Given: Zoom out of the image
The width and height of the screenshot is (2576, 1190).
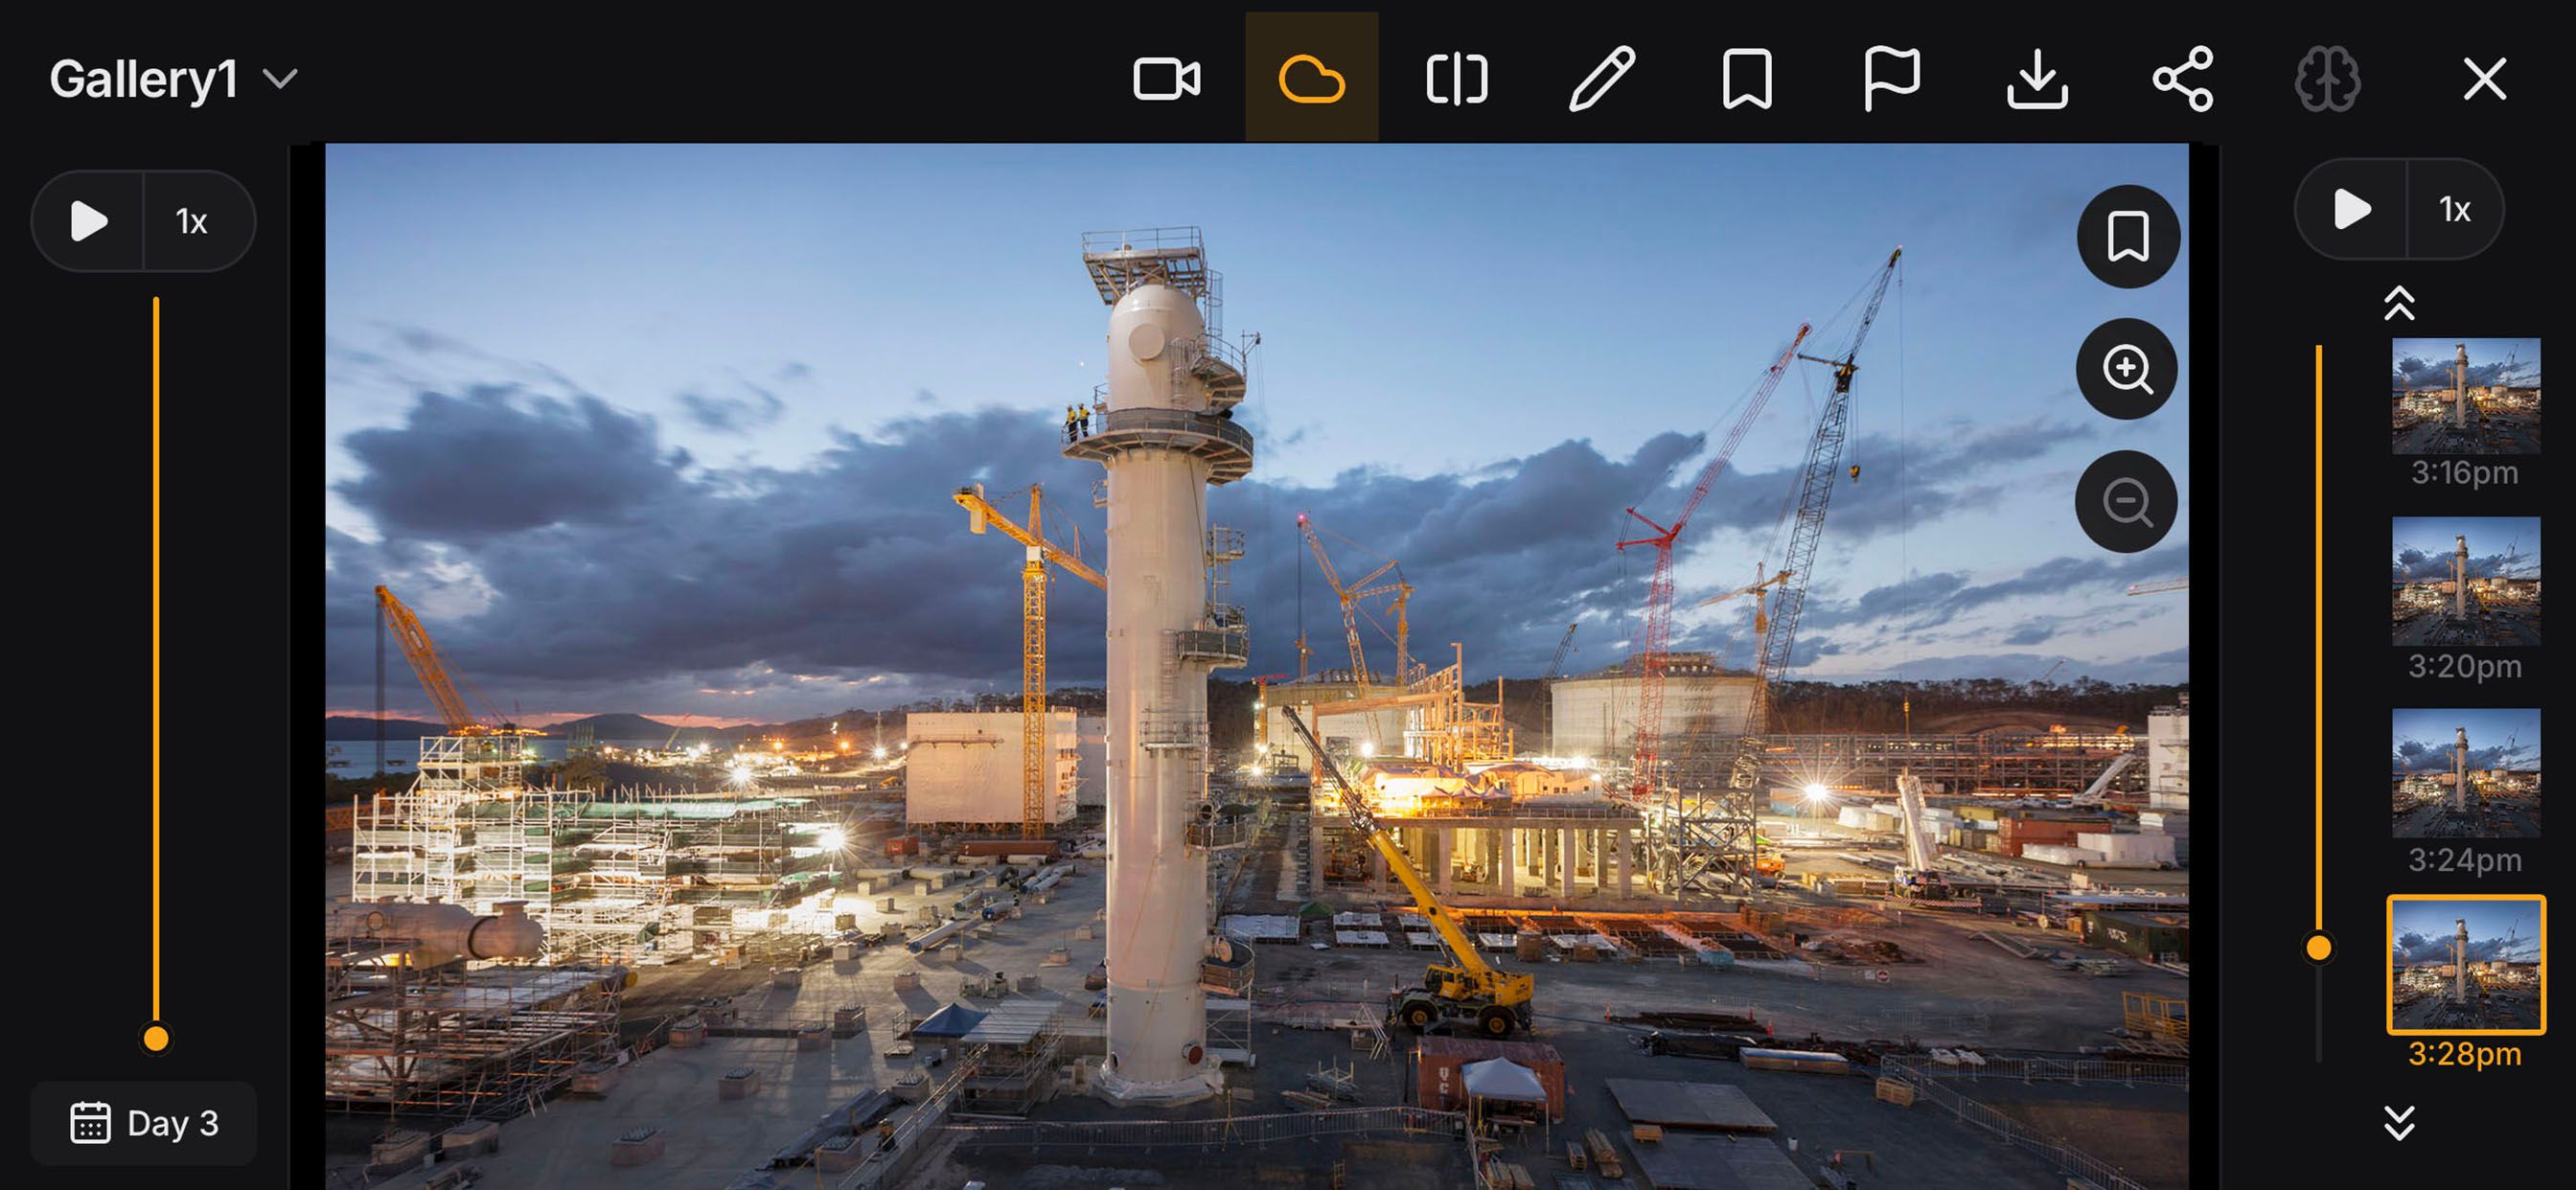Looking at the screenshot, I should [2126, 501].
